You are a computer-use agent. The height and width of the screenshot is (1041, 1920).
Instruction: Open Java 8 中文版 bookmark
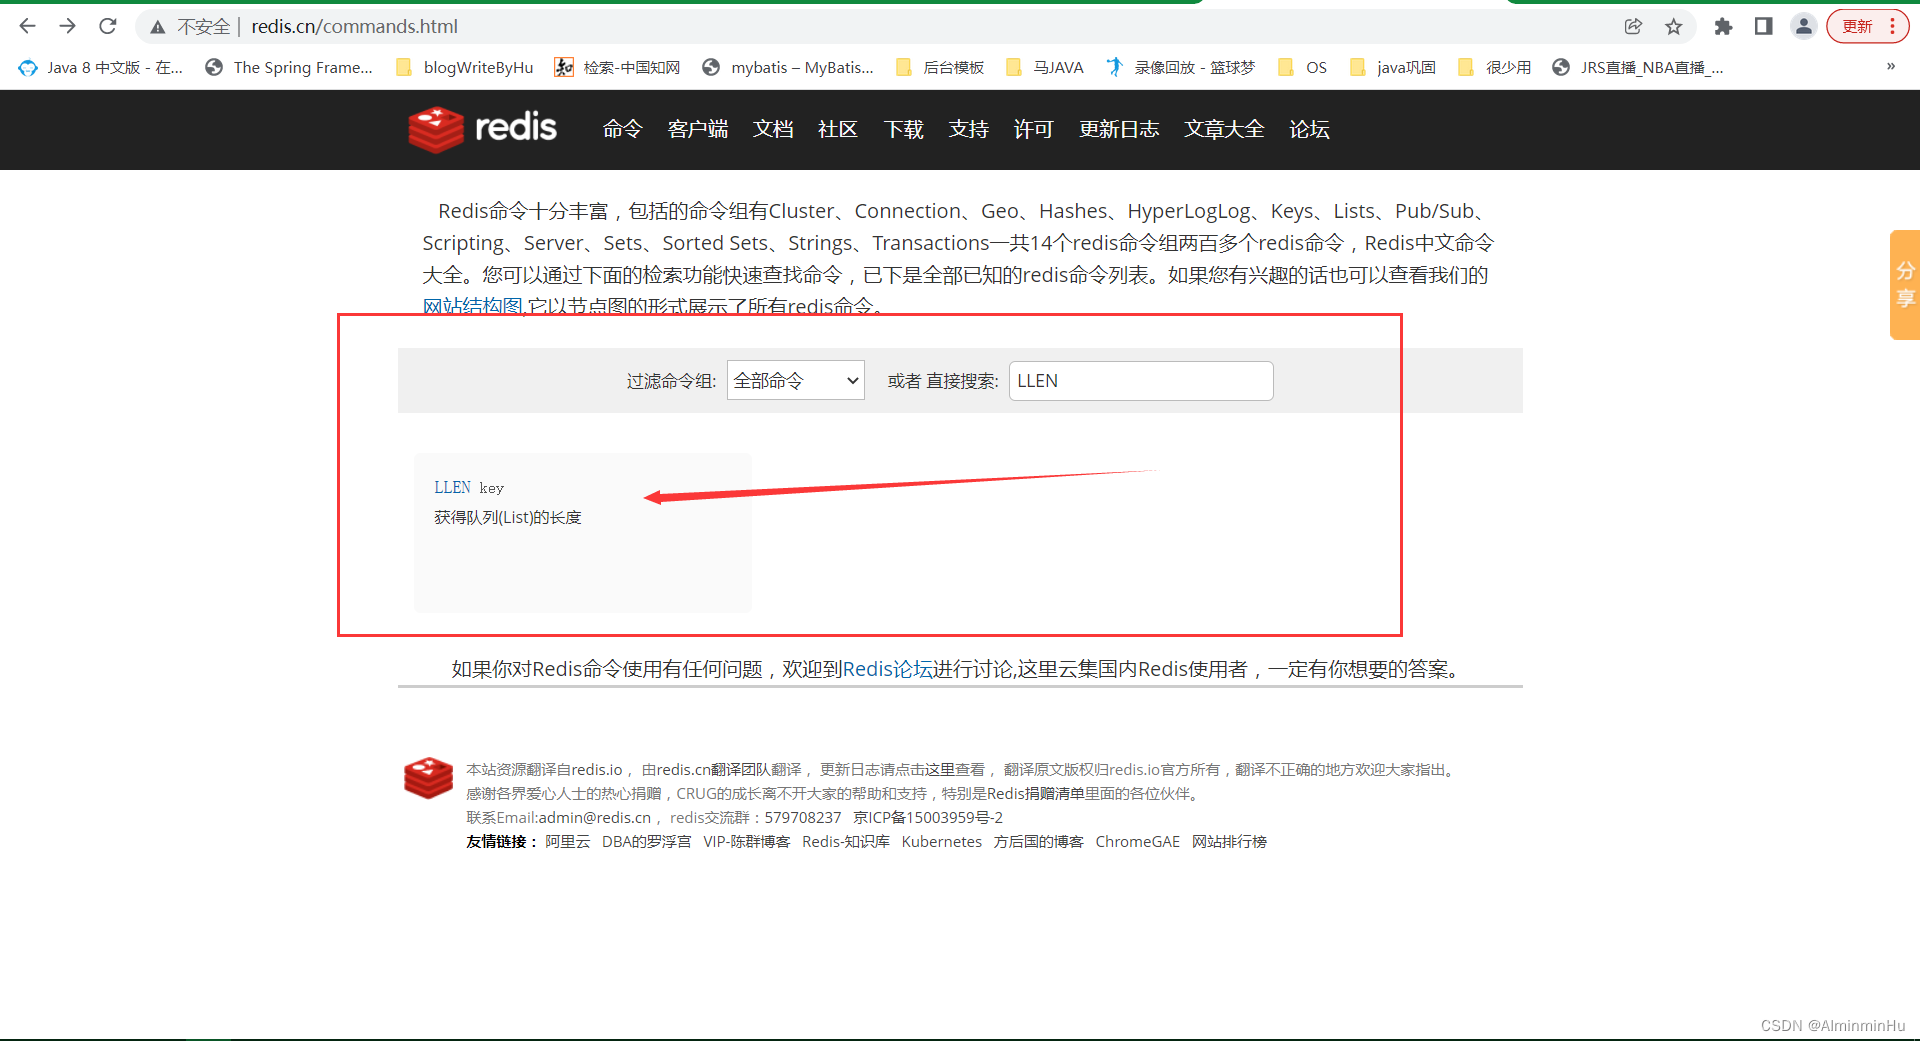tap(100, 67)
